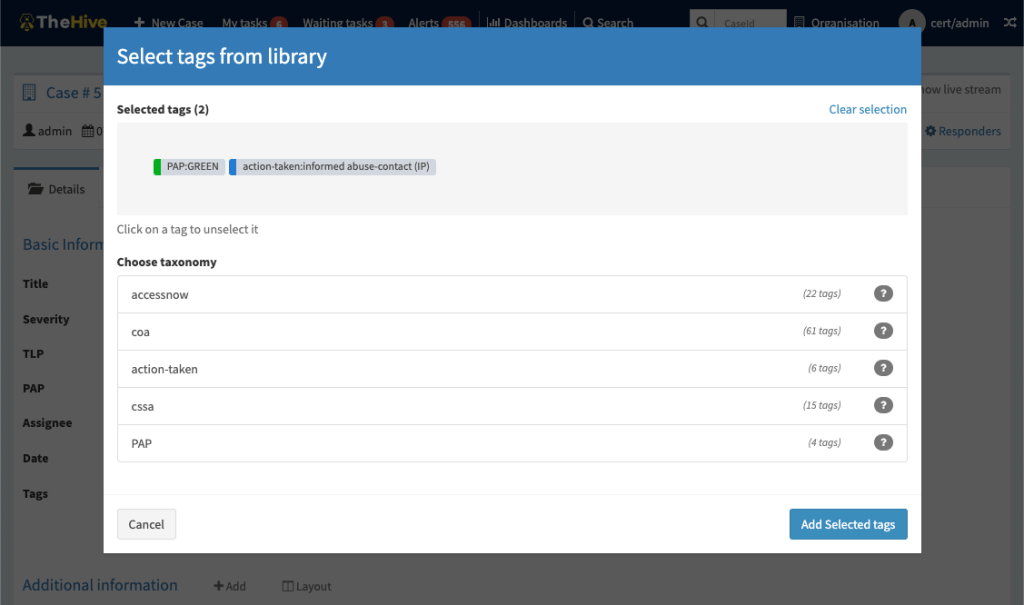
Task: Click the question mark for cssa taxonomy
Action: pyautogui.click(x=883, y=405)
